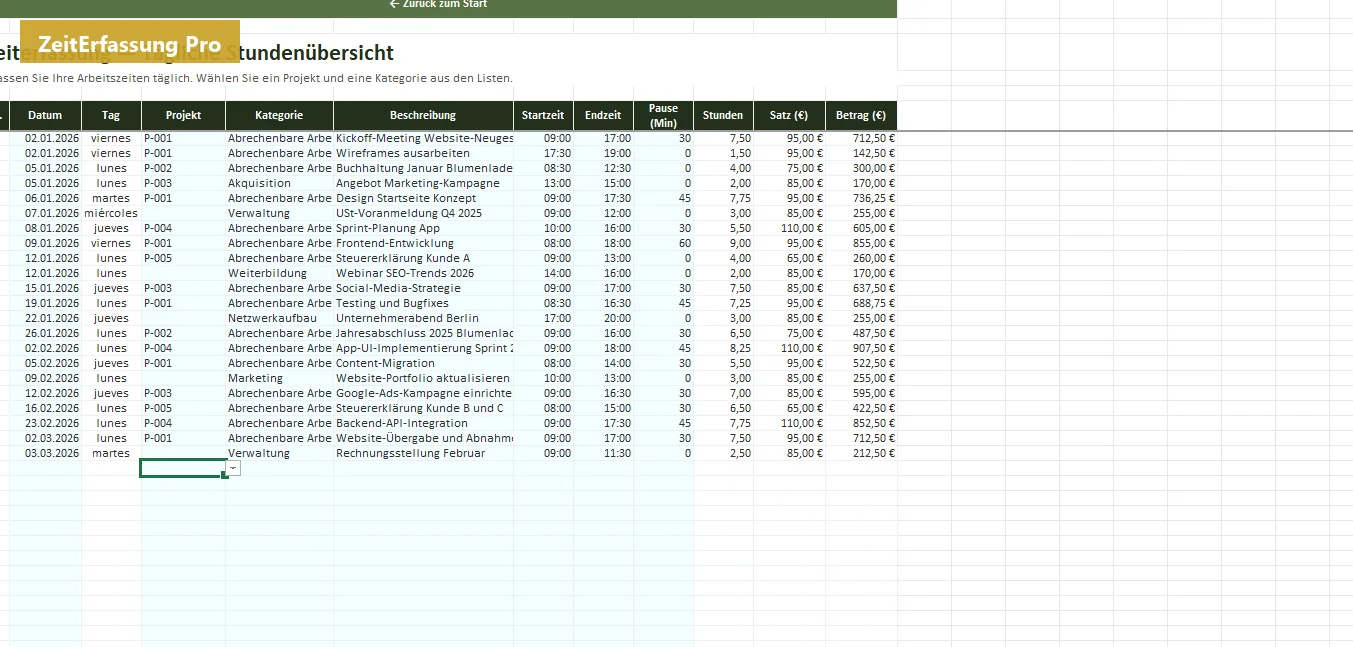The image size is (1353, 647).
Task: Select the "Kategorie" column header
Action: (279, 115)
